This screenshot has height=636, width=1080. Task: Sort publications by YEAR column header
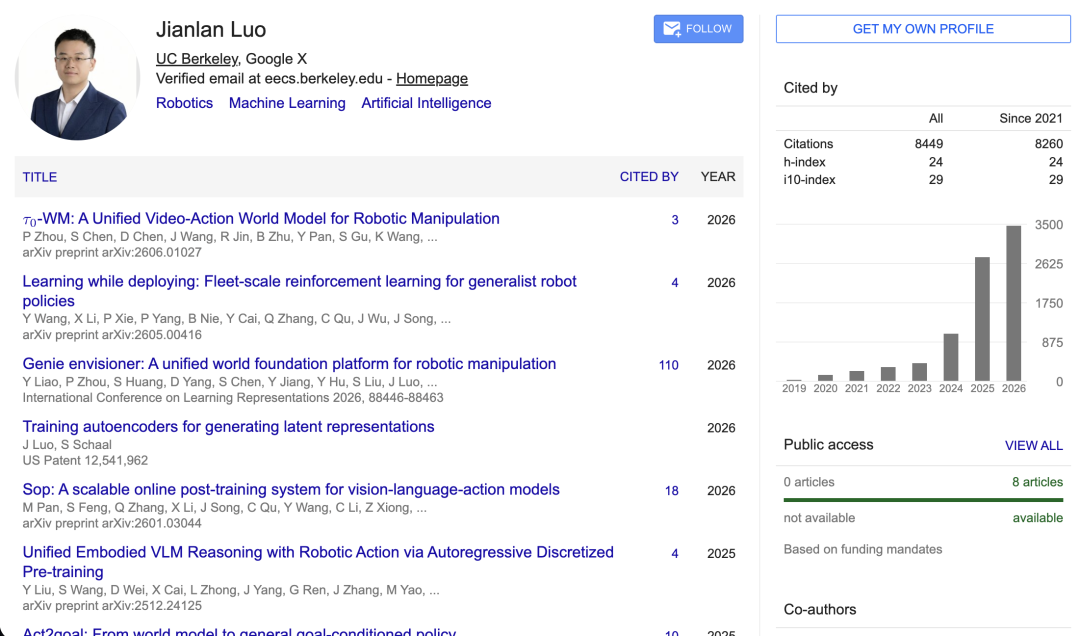(718, 177)
